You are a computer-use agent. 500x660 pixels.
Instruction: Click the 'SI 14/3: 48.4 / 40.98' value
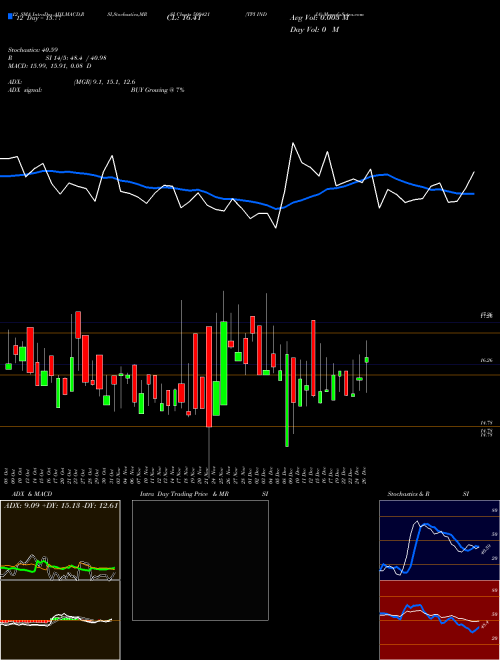pyautogui.click(x=76, y=58)
